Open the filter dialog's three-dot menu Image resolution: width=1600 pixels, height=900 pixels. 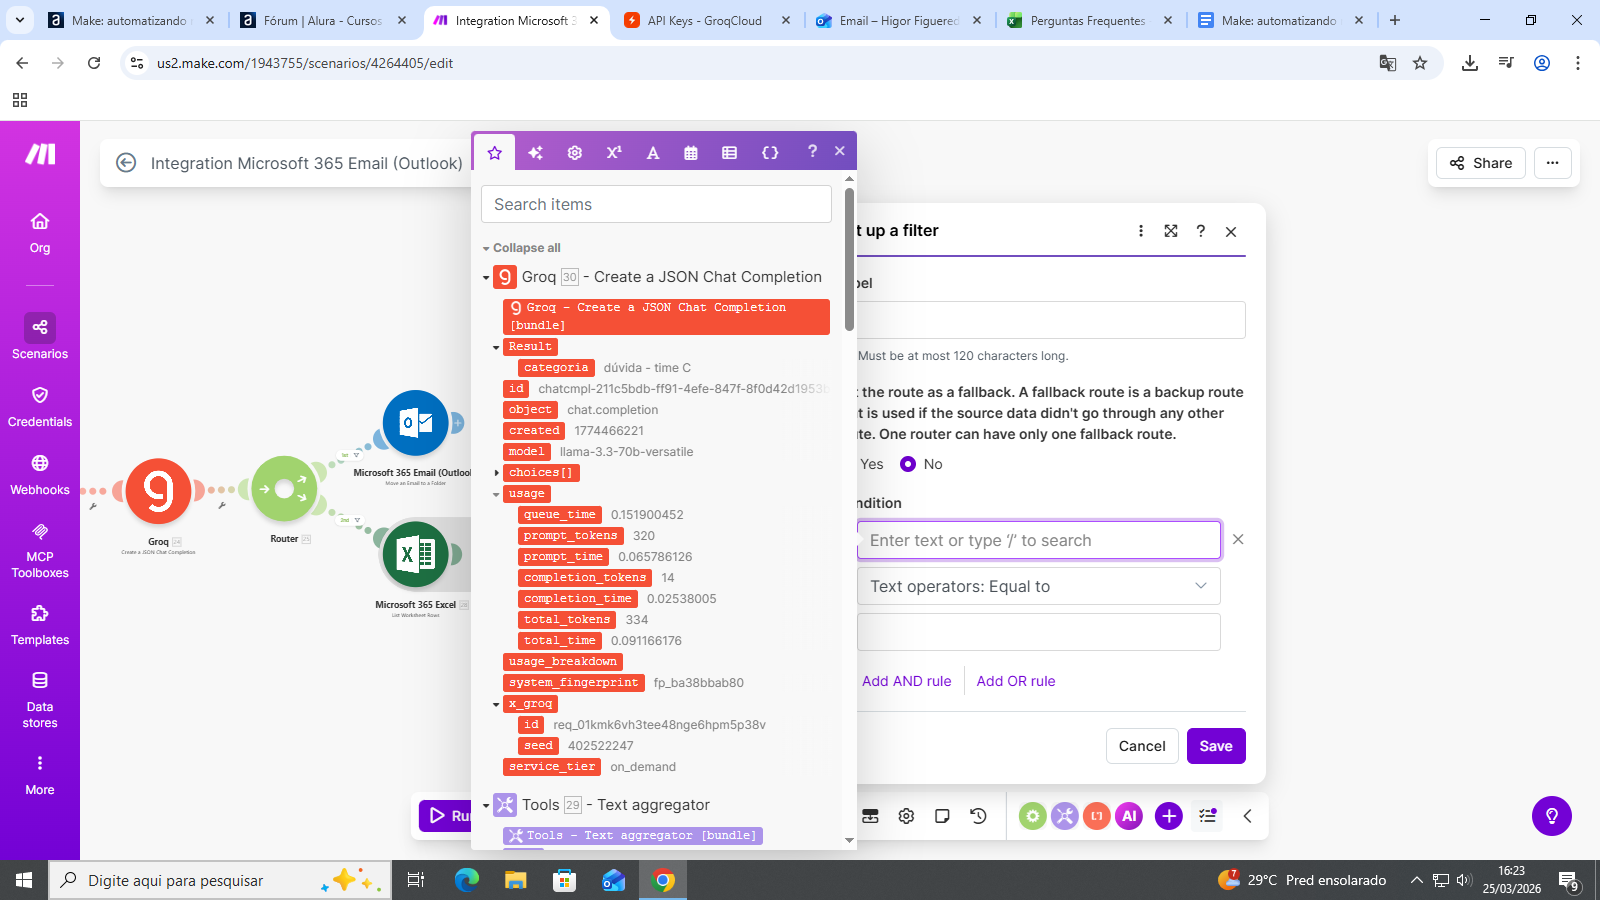click(x=1141, y=231)
